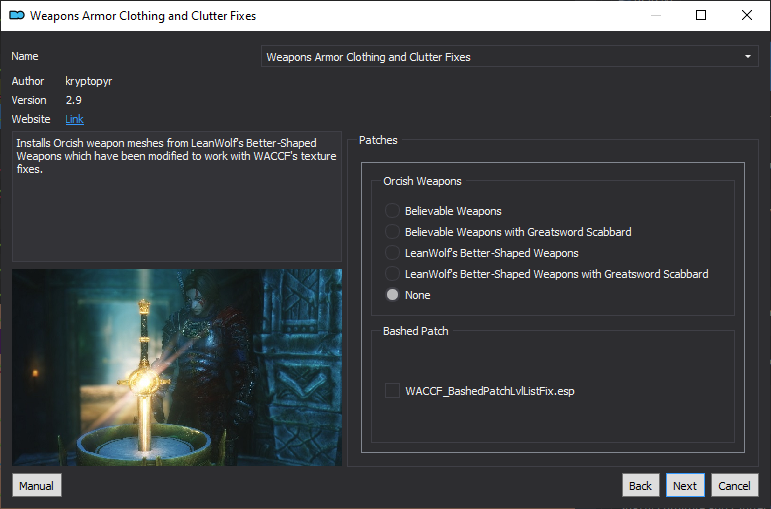The width and height of the screenshot is (771, 509).
Task: Minimize the installer window
Action: tap(656, 15)
